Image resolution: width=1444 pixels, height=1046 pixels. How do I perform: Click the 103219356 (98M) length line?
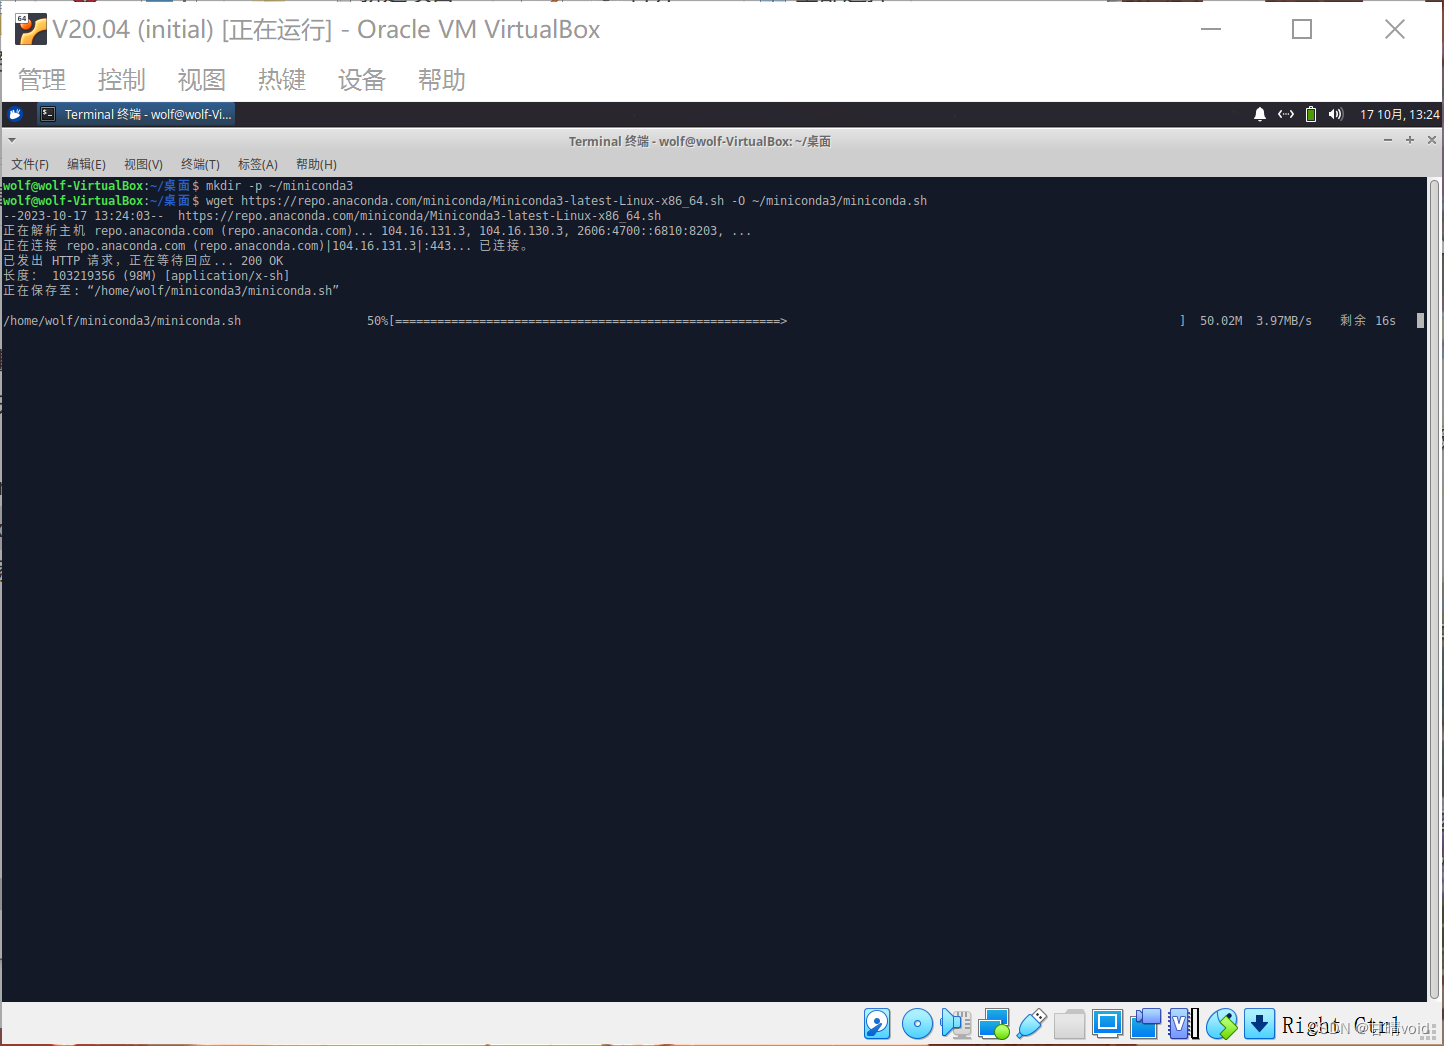[146, 276]
